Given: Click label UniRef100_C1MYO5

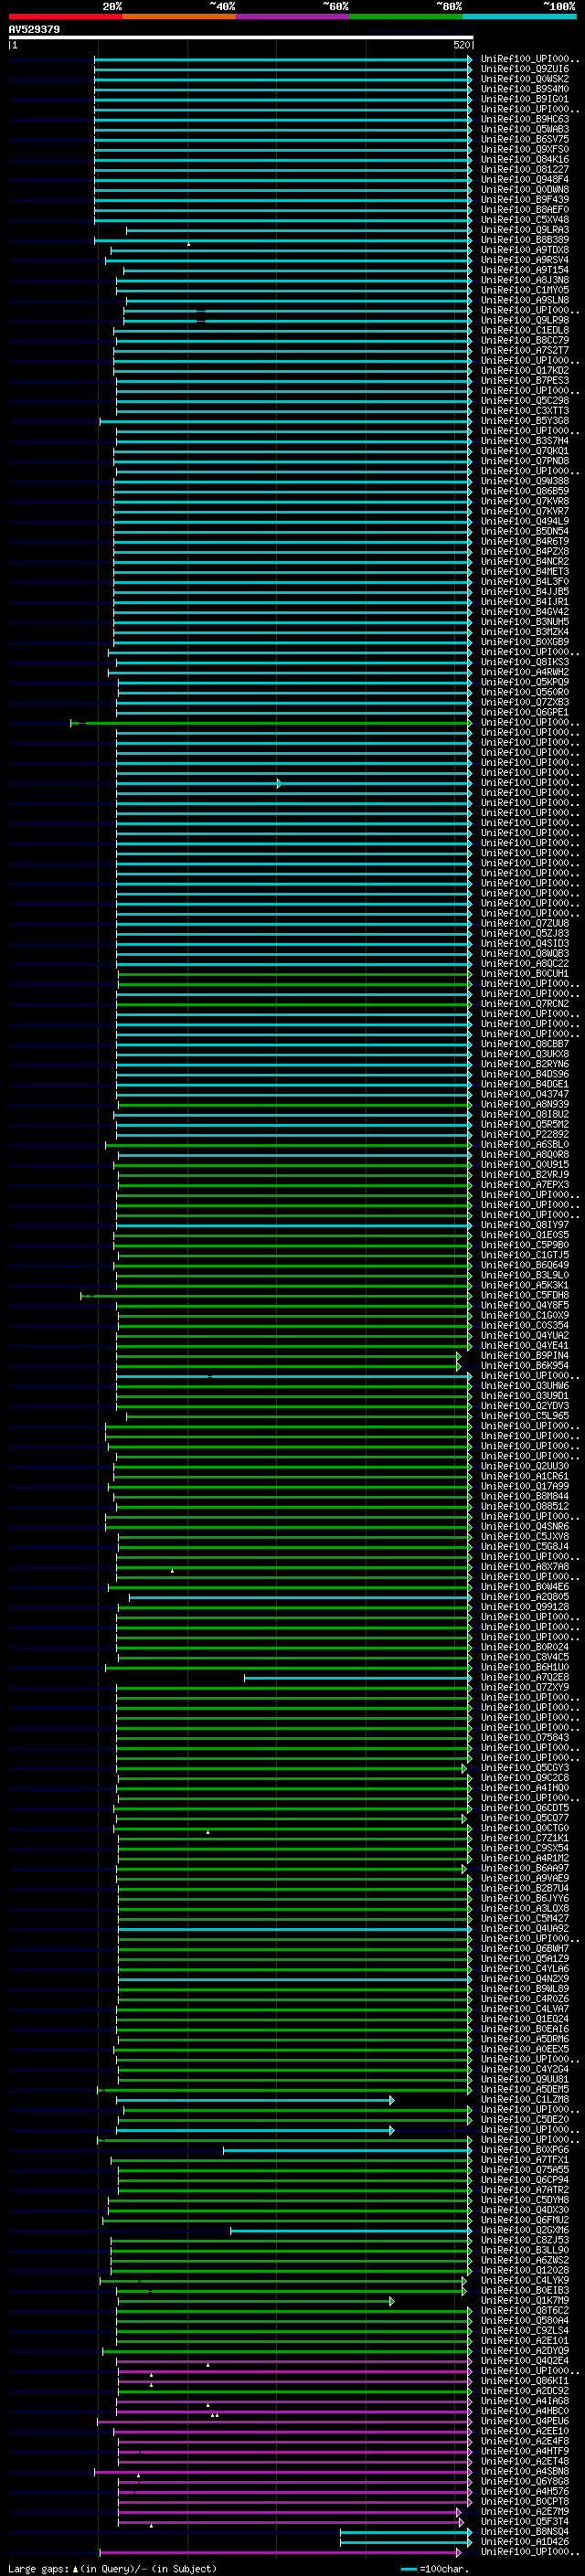Looking at the screenshot, I should click(525, 290).
